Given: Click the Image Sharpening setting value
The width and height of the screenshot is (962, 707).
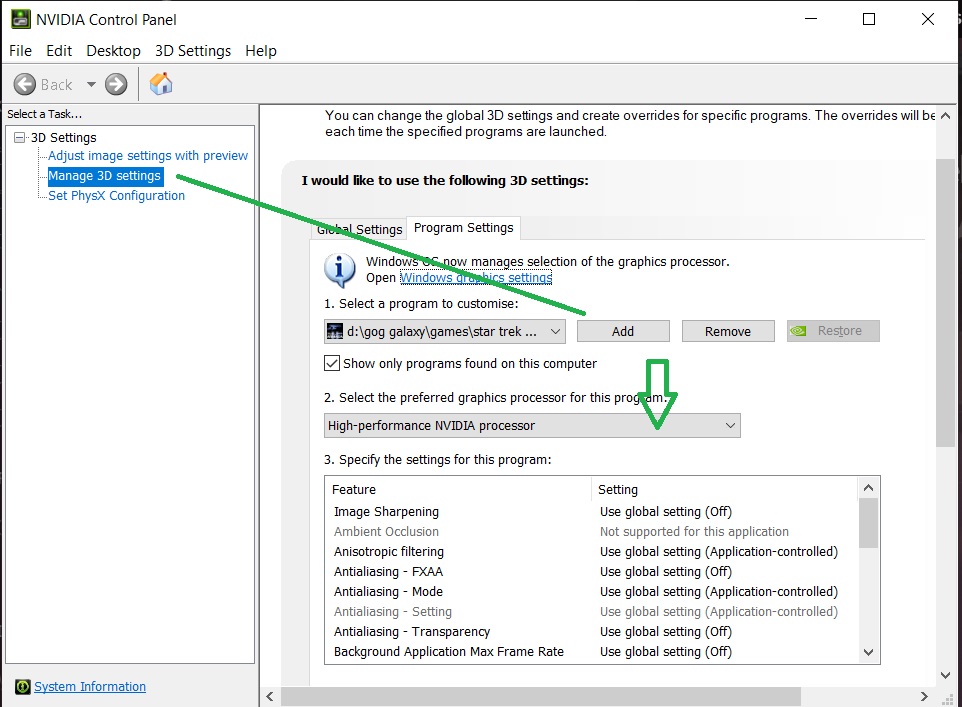Looking at the screenshot, I should (666, 512).
